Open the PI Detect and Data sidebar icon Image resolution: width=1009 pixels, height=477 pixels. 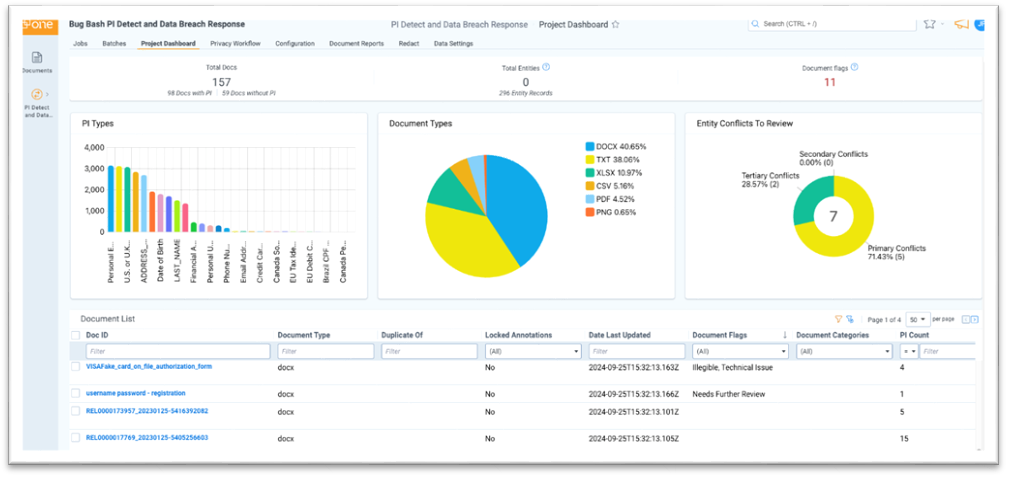click(37, 94)
